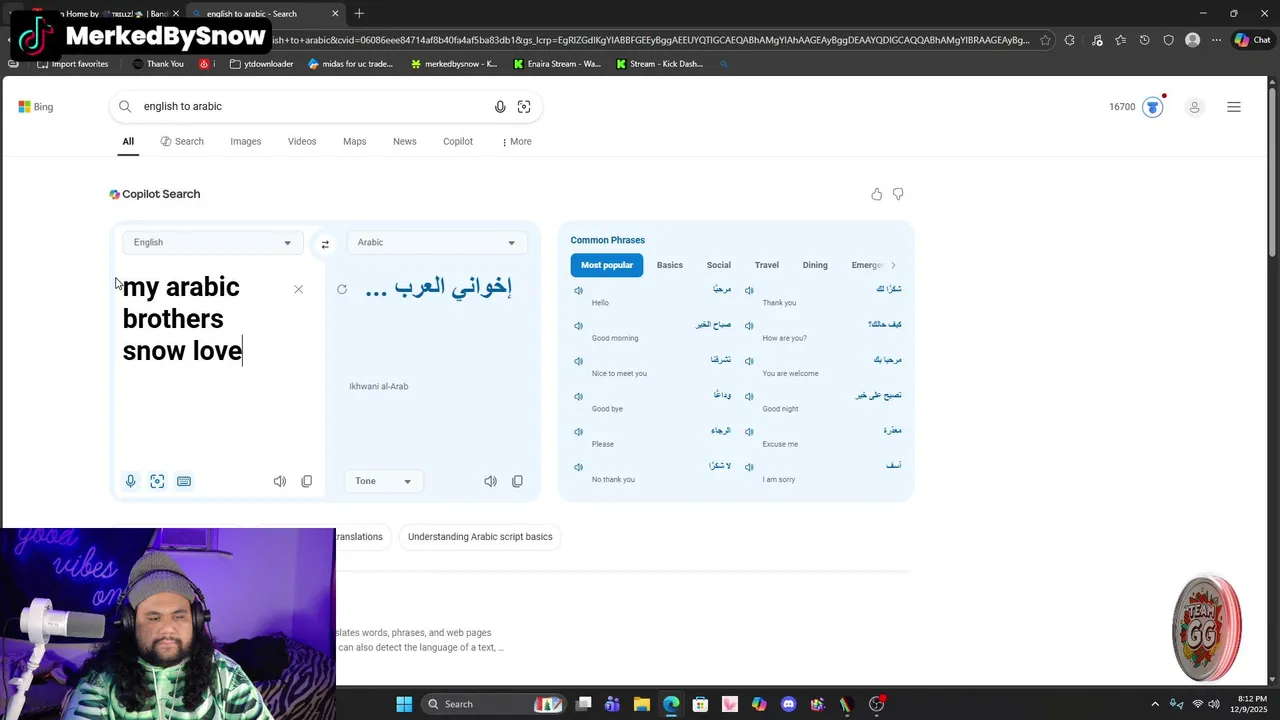Image resolution: width=1280 pixels, height=720 pixels.
Task: Click the refresh translation icon
Action: coord(342,289)
